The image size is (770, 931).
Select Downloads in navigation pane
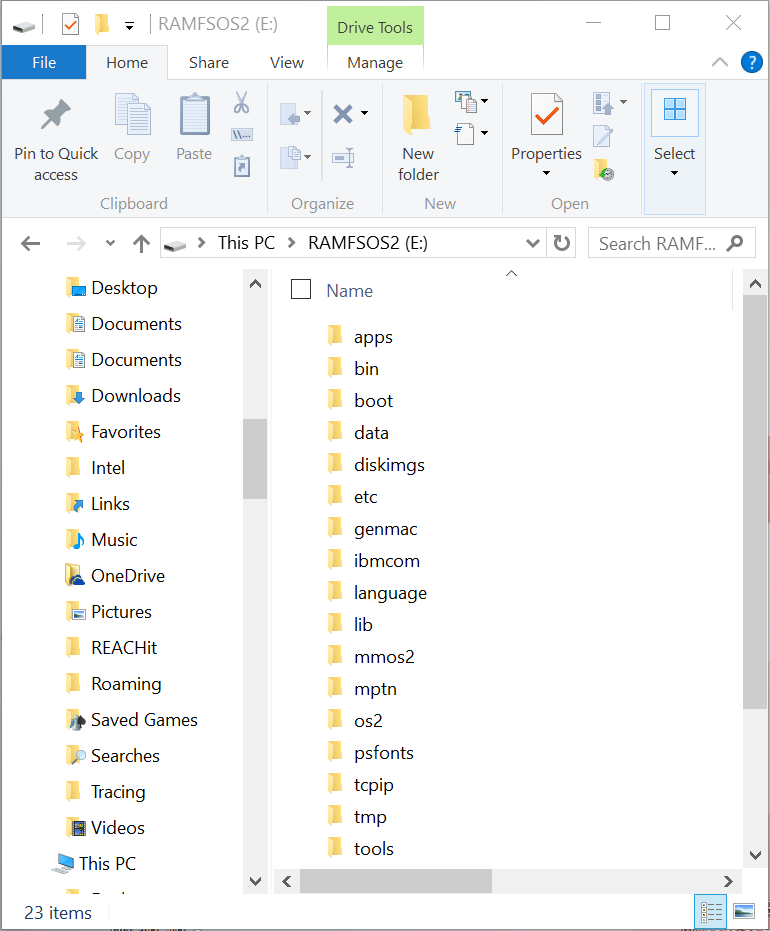(136, 396)
